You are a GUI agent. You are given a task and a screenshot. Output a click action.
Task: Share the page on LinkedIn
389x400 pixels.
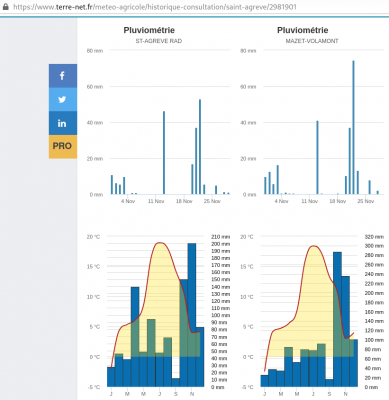tap(63, 123)
